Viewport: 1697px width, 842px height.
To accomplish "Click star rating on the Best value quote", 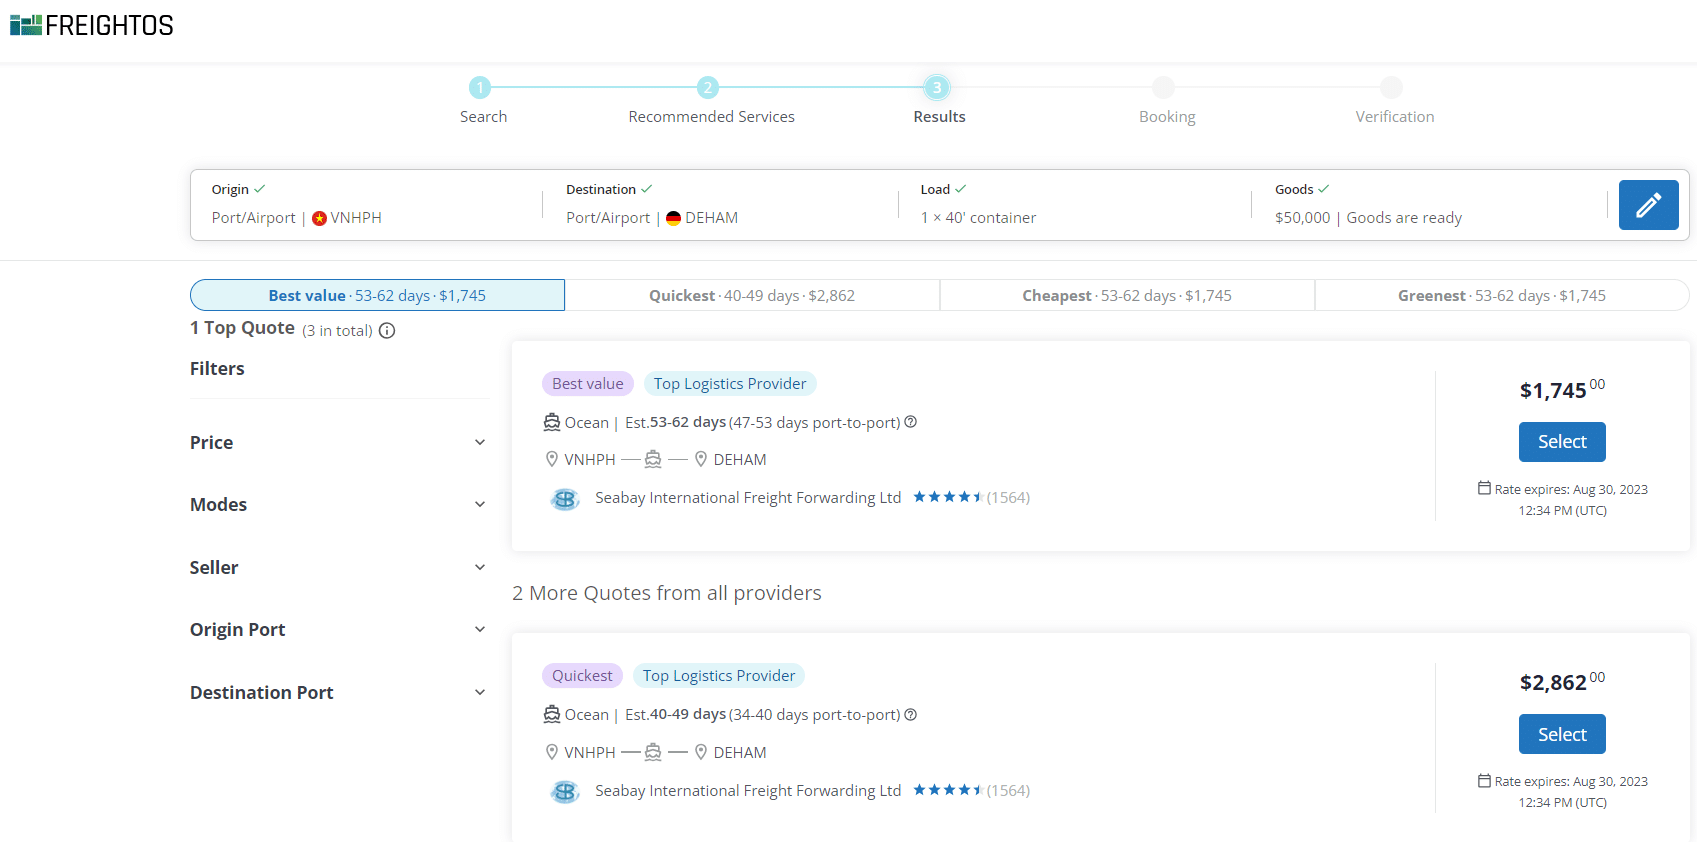I will click(x=947, y=497).
